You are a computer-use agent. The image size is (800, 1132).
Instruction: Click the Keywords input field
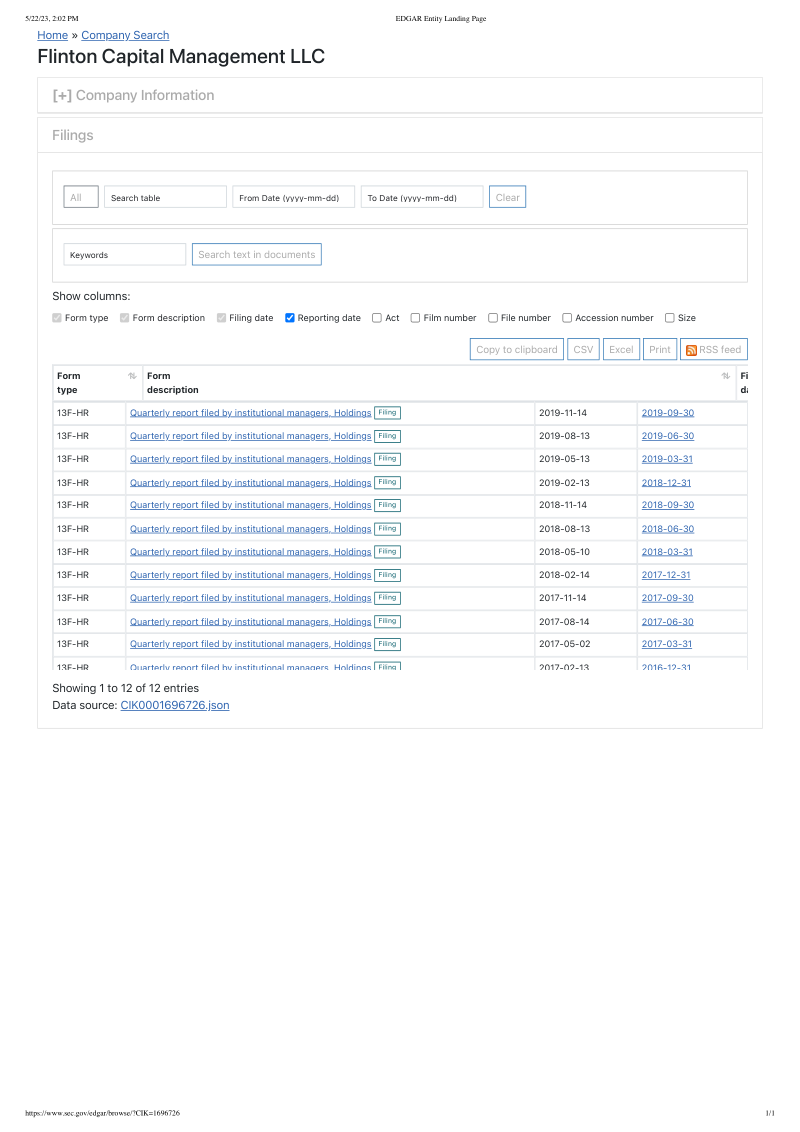pos(125,254)
